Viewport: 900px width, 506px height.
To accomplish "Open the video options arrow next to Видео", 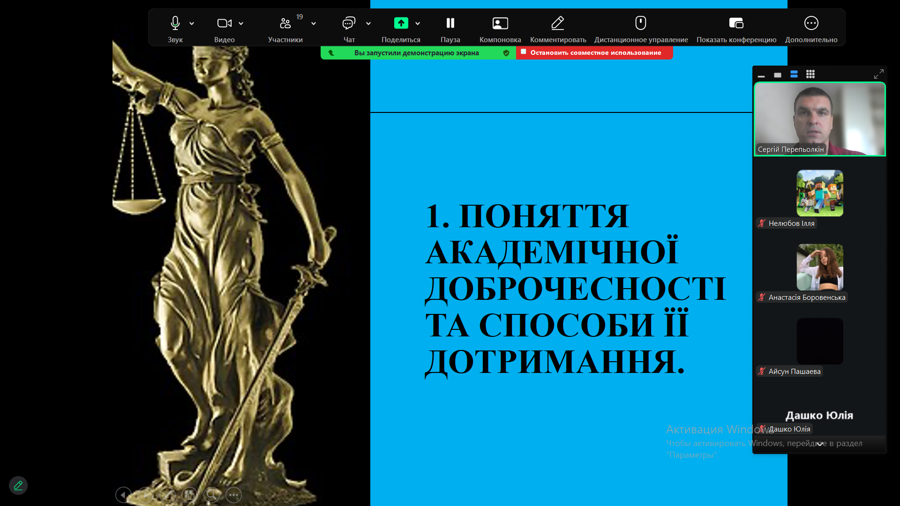I will pos(241,23).
